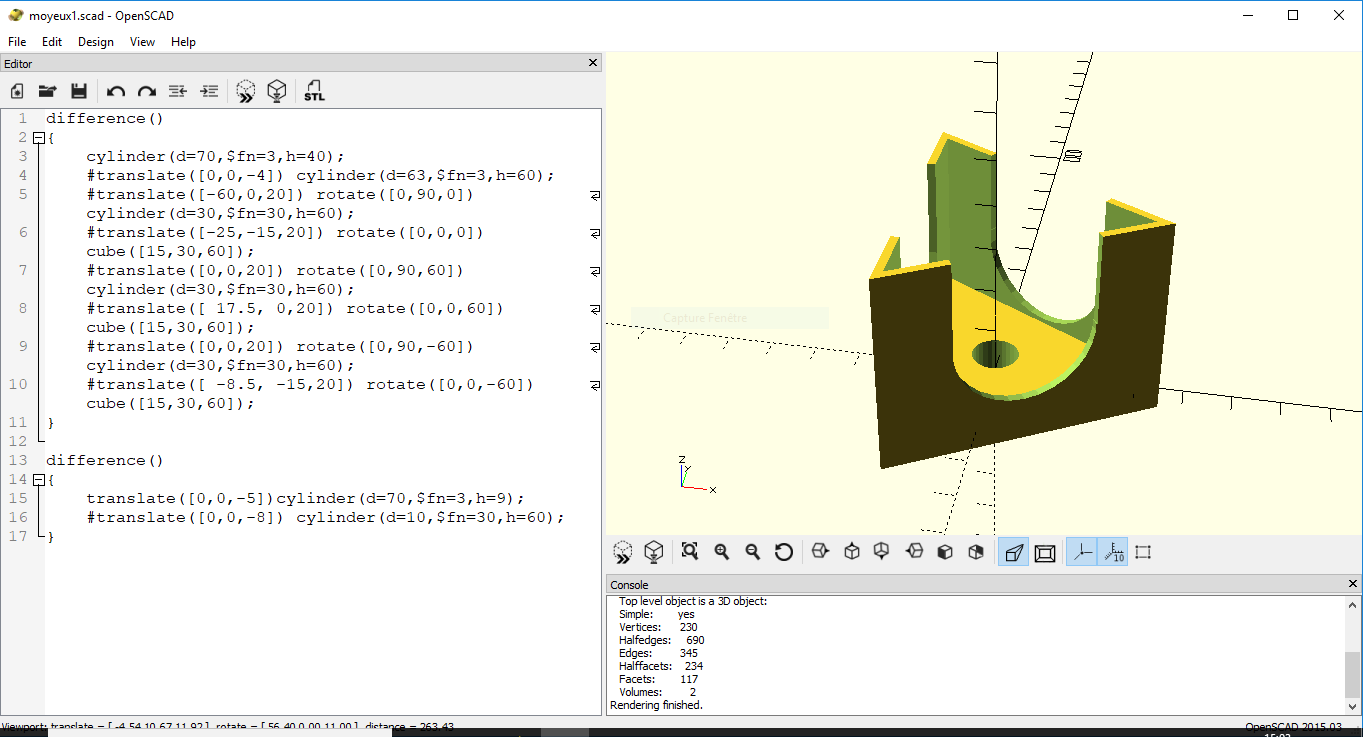Collapse the second difference() block at line 14
Viewport: 1363px width, 737px height.
[38, 480]
